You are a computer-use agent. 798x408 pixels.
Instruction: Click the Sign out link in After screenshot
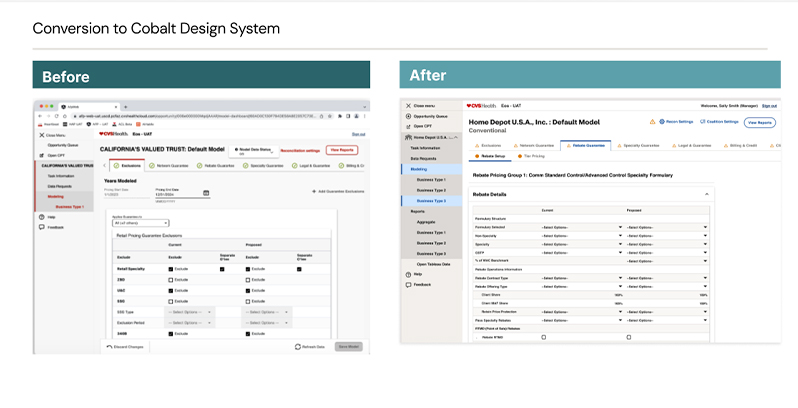769,106
